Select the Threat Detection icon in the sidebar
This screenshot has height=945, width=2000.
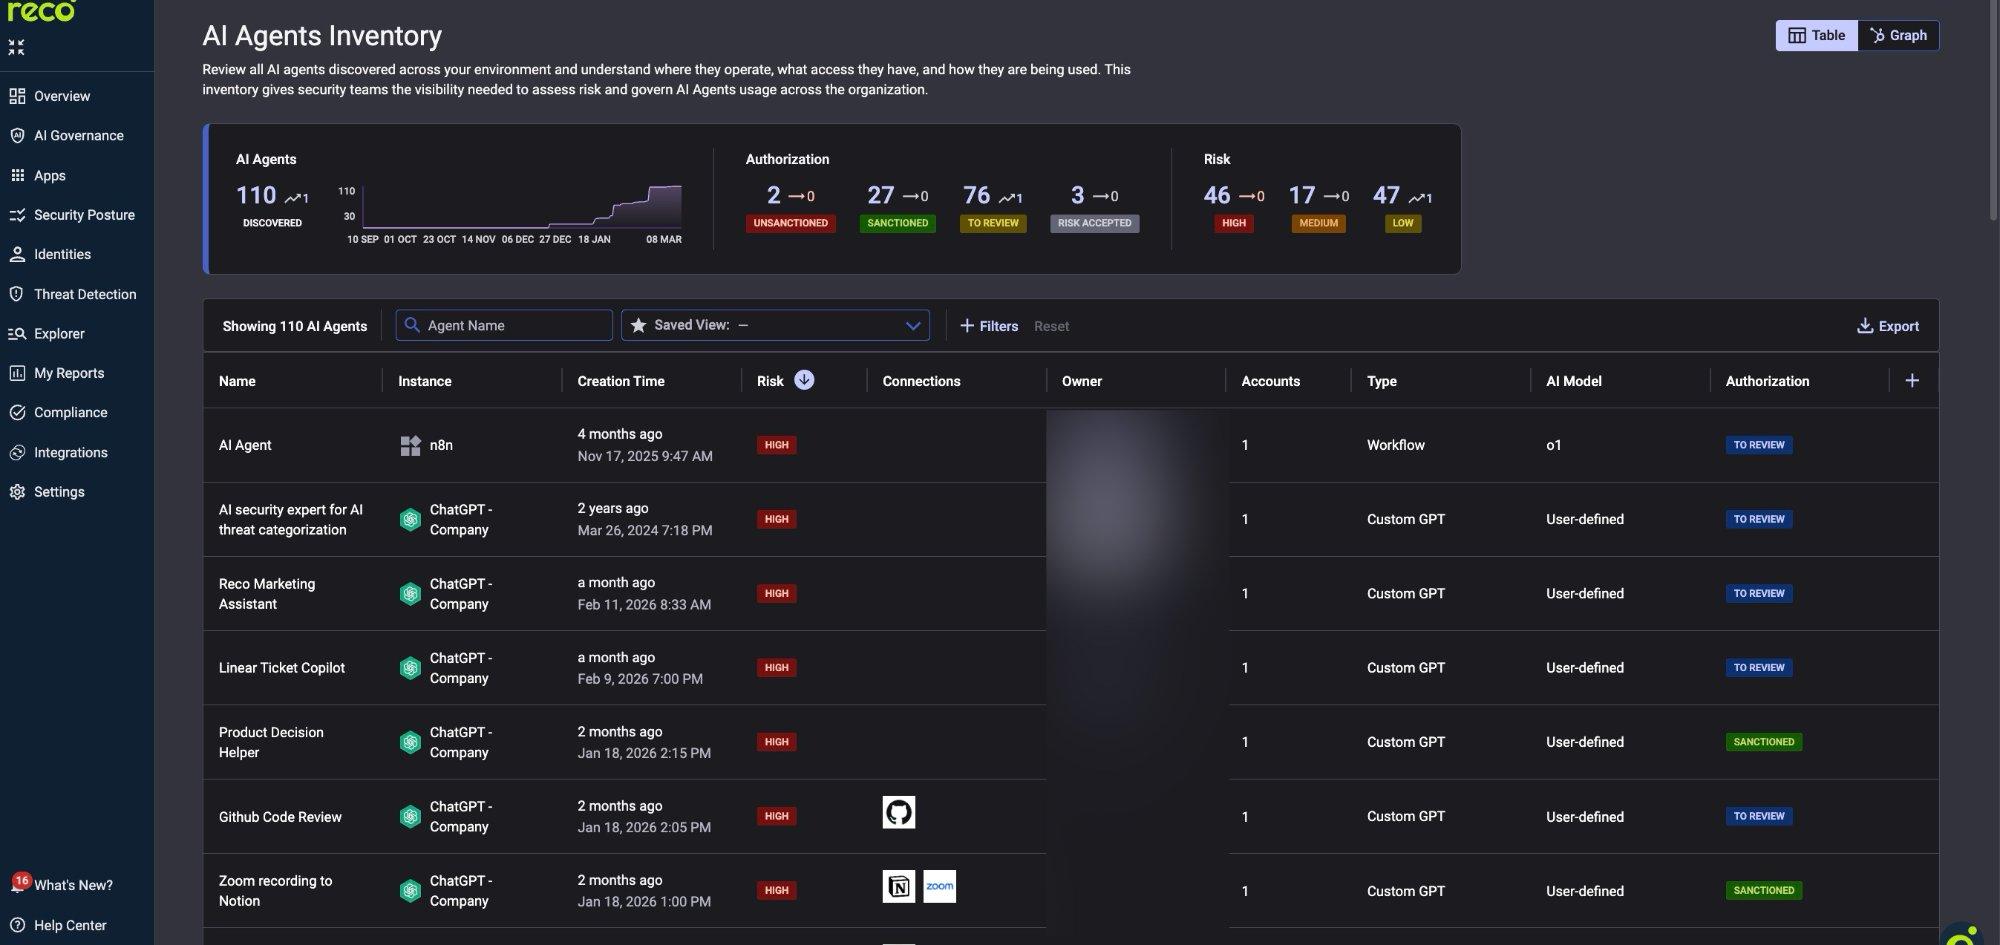click(x=16, y=294)
